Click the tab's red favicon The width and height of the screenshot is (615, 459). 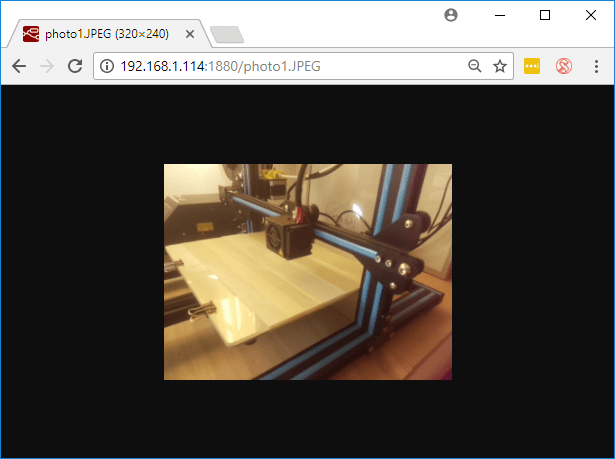click(x=31, y=34)
